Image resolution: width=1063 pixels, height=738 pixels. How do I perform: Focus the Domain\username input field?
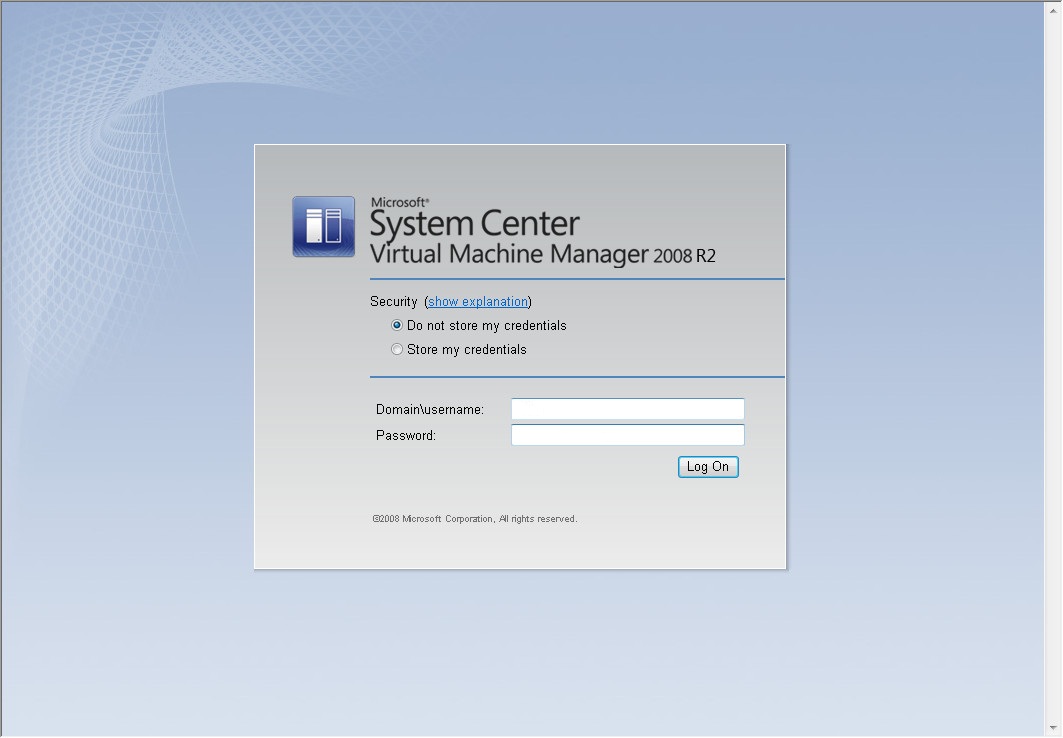tap(627, 409)
